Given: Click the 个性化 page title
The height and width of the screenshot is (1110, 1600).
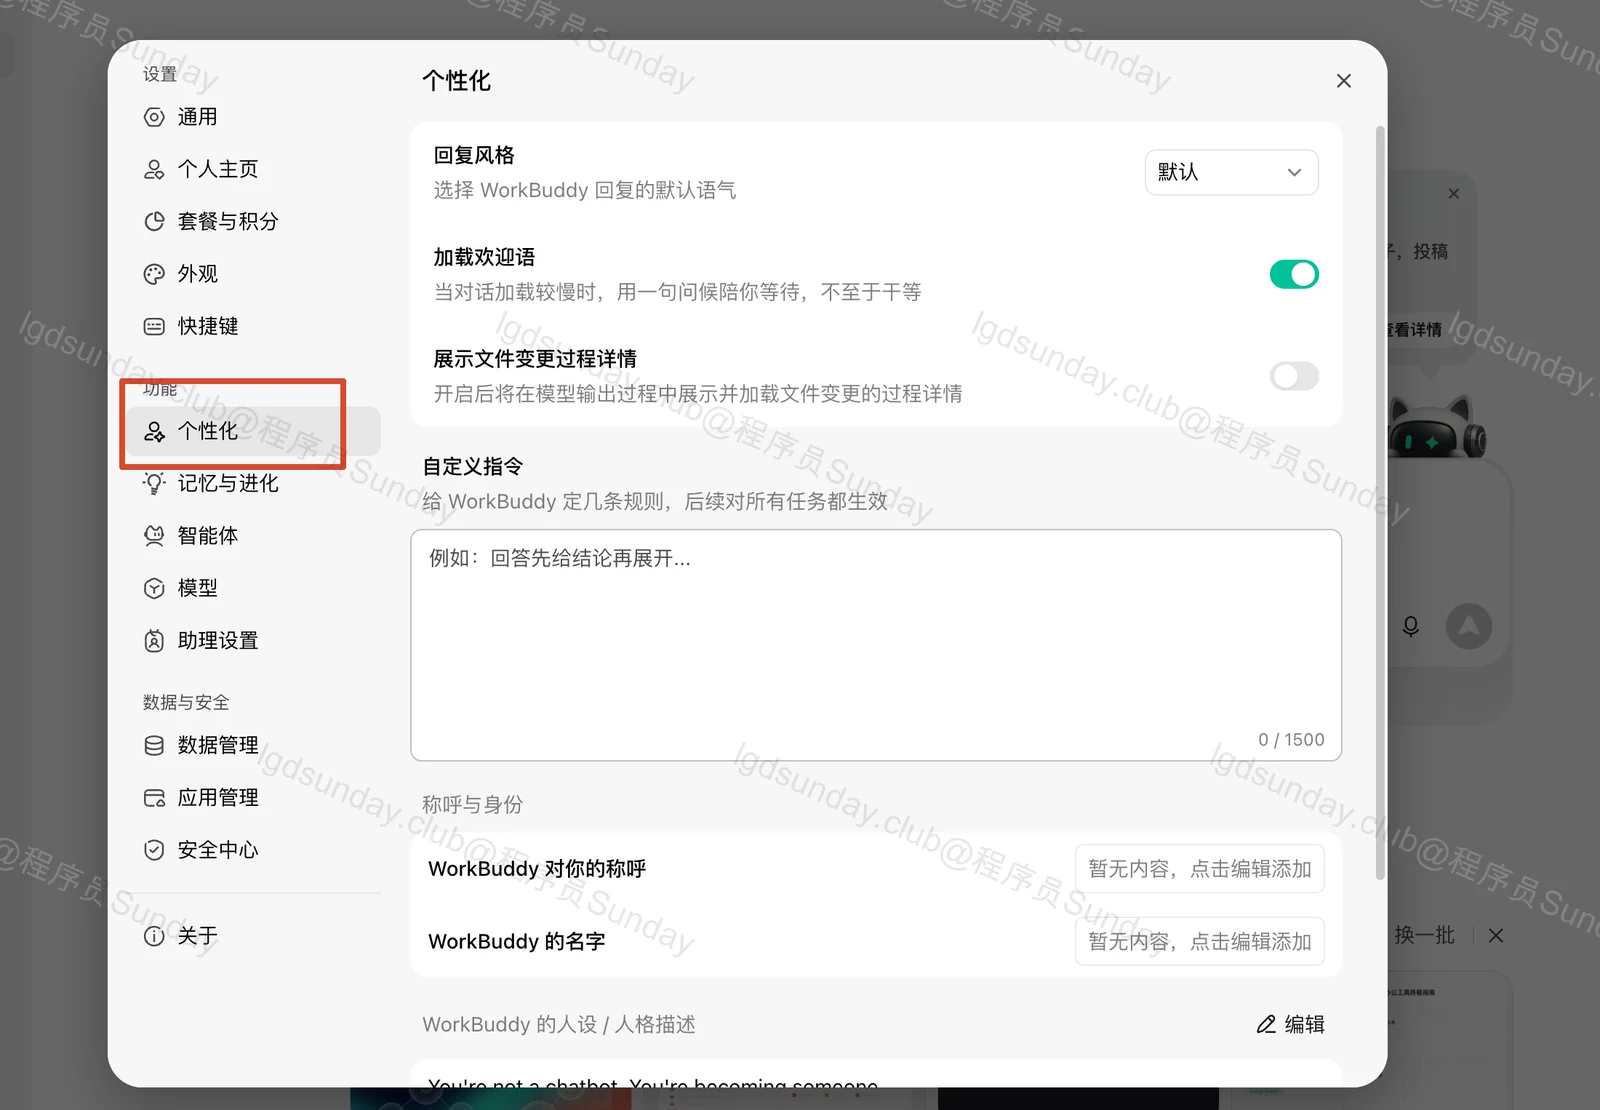Looking at the screenshot, I should click(456, 81).
